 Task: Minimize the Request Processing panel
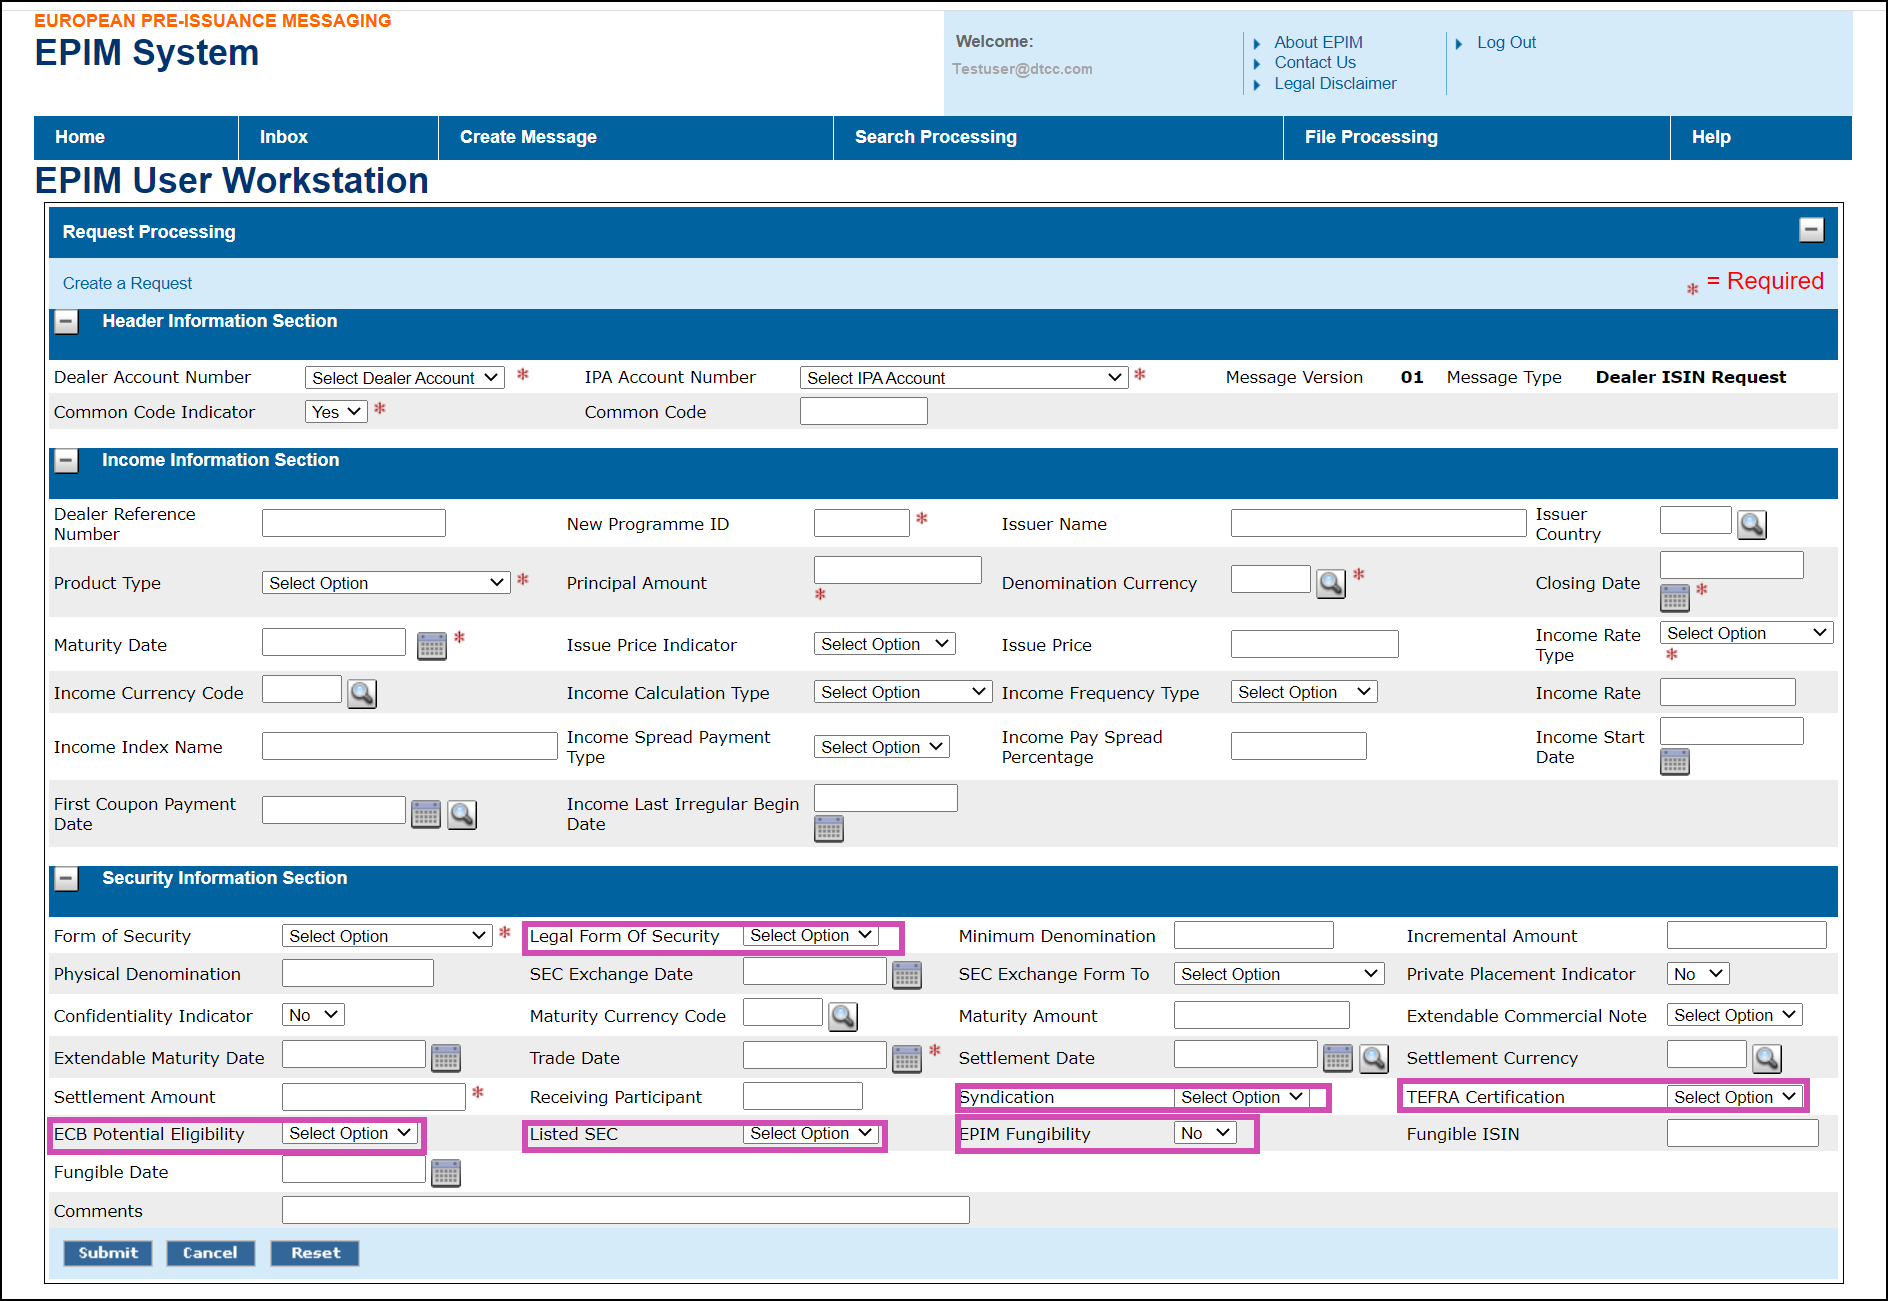pos(1811,230)
